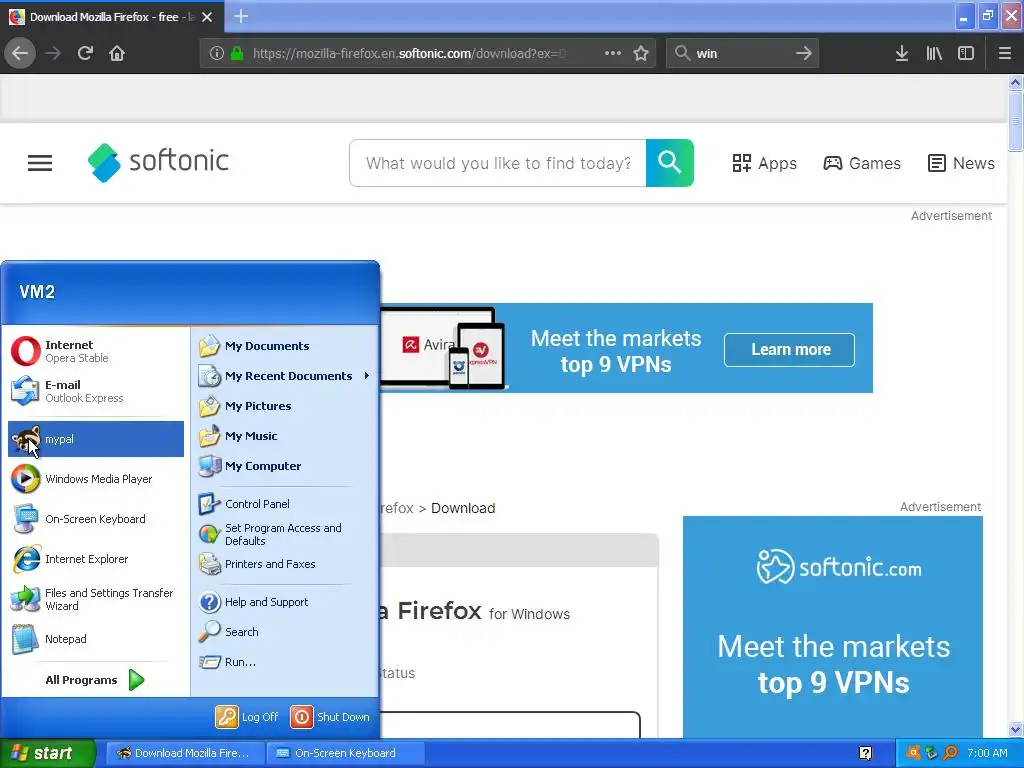The width and height of the screenshot is (1024, 768).
Task: Click Learn more on the VPN banner
Action: [789, 349]
